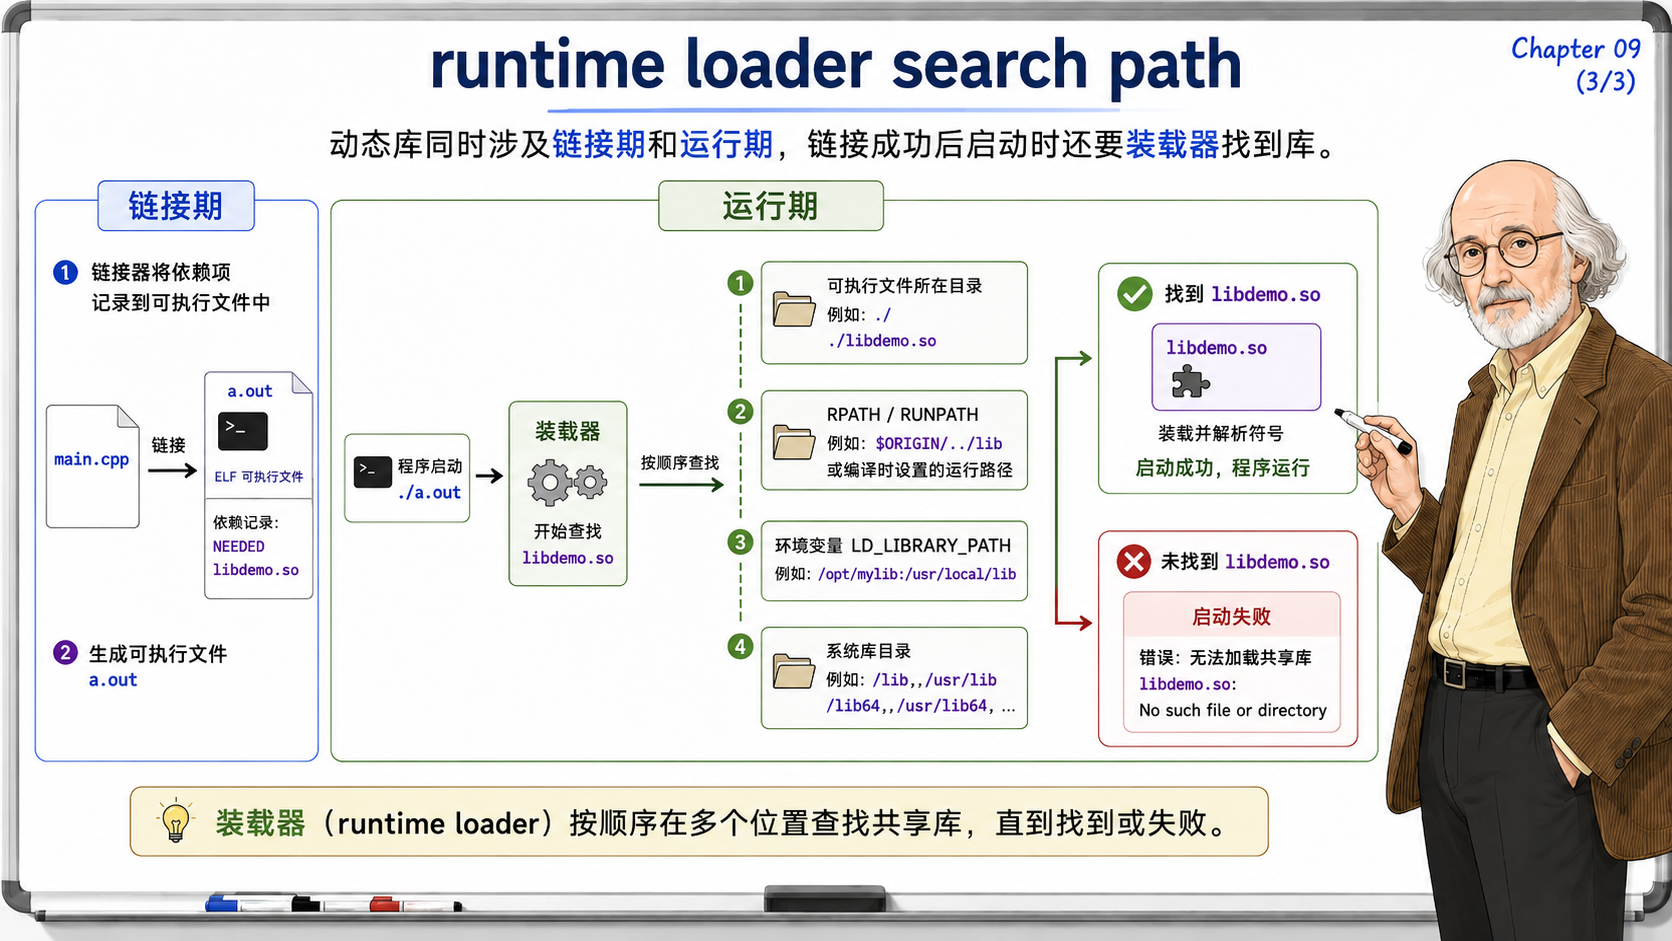Click the "开始查找" text in 装载器 box
Viewport: 1672px width, 941px height.
[567, 531]
